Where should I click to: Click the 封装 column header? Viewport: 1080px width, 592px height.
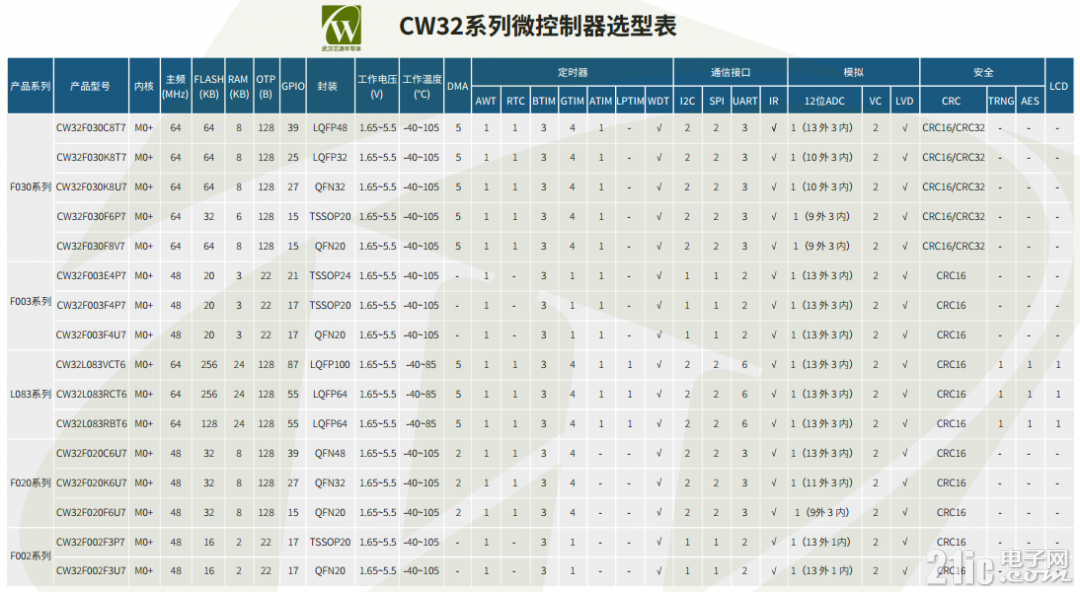330,86
